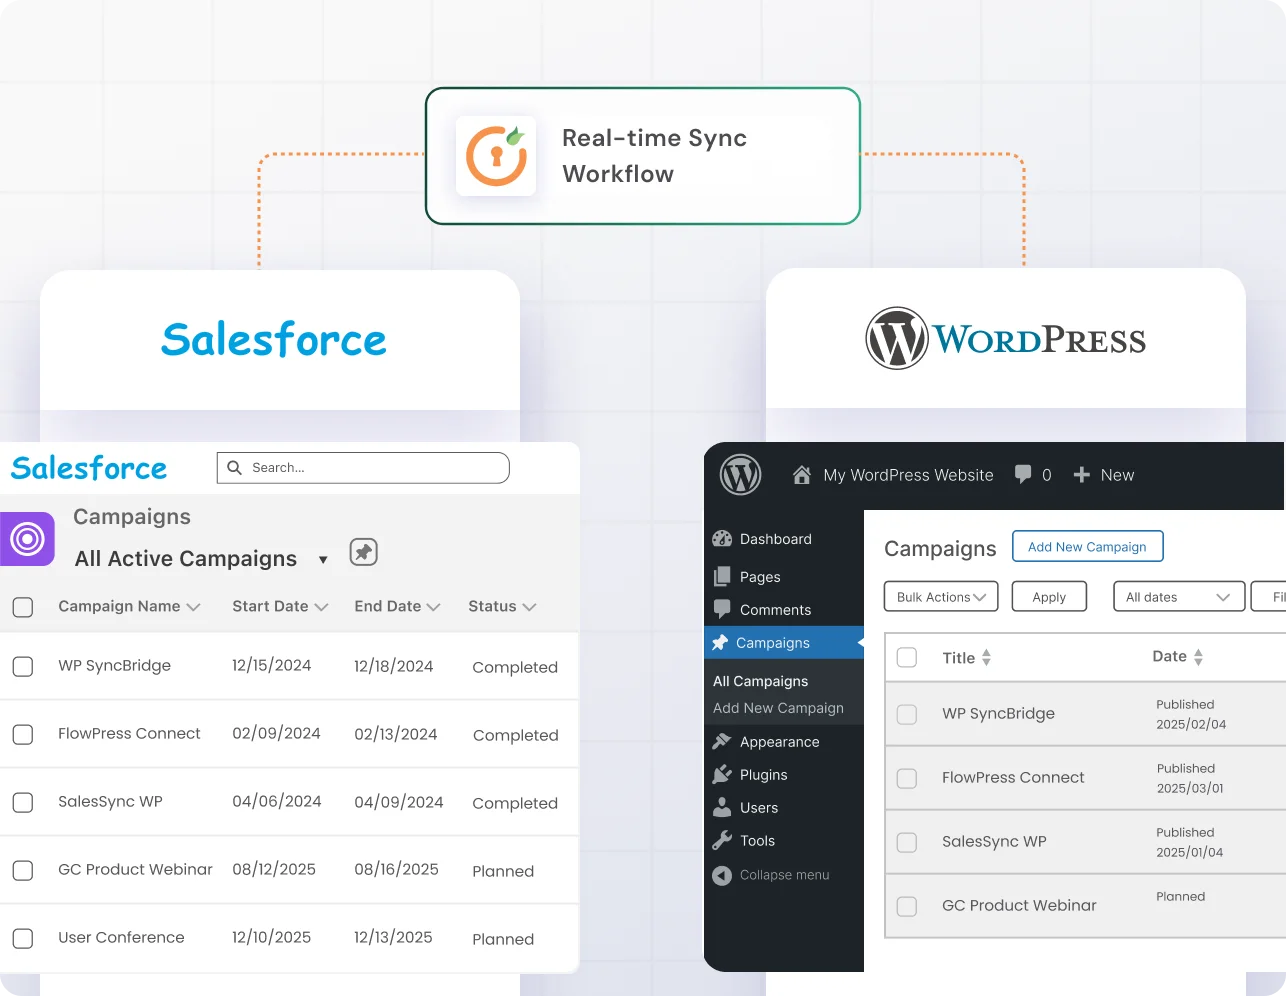Click the Published 2025/03/01 date cell

pos(1190,778)
